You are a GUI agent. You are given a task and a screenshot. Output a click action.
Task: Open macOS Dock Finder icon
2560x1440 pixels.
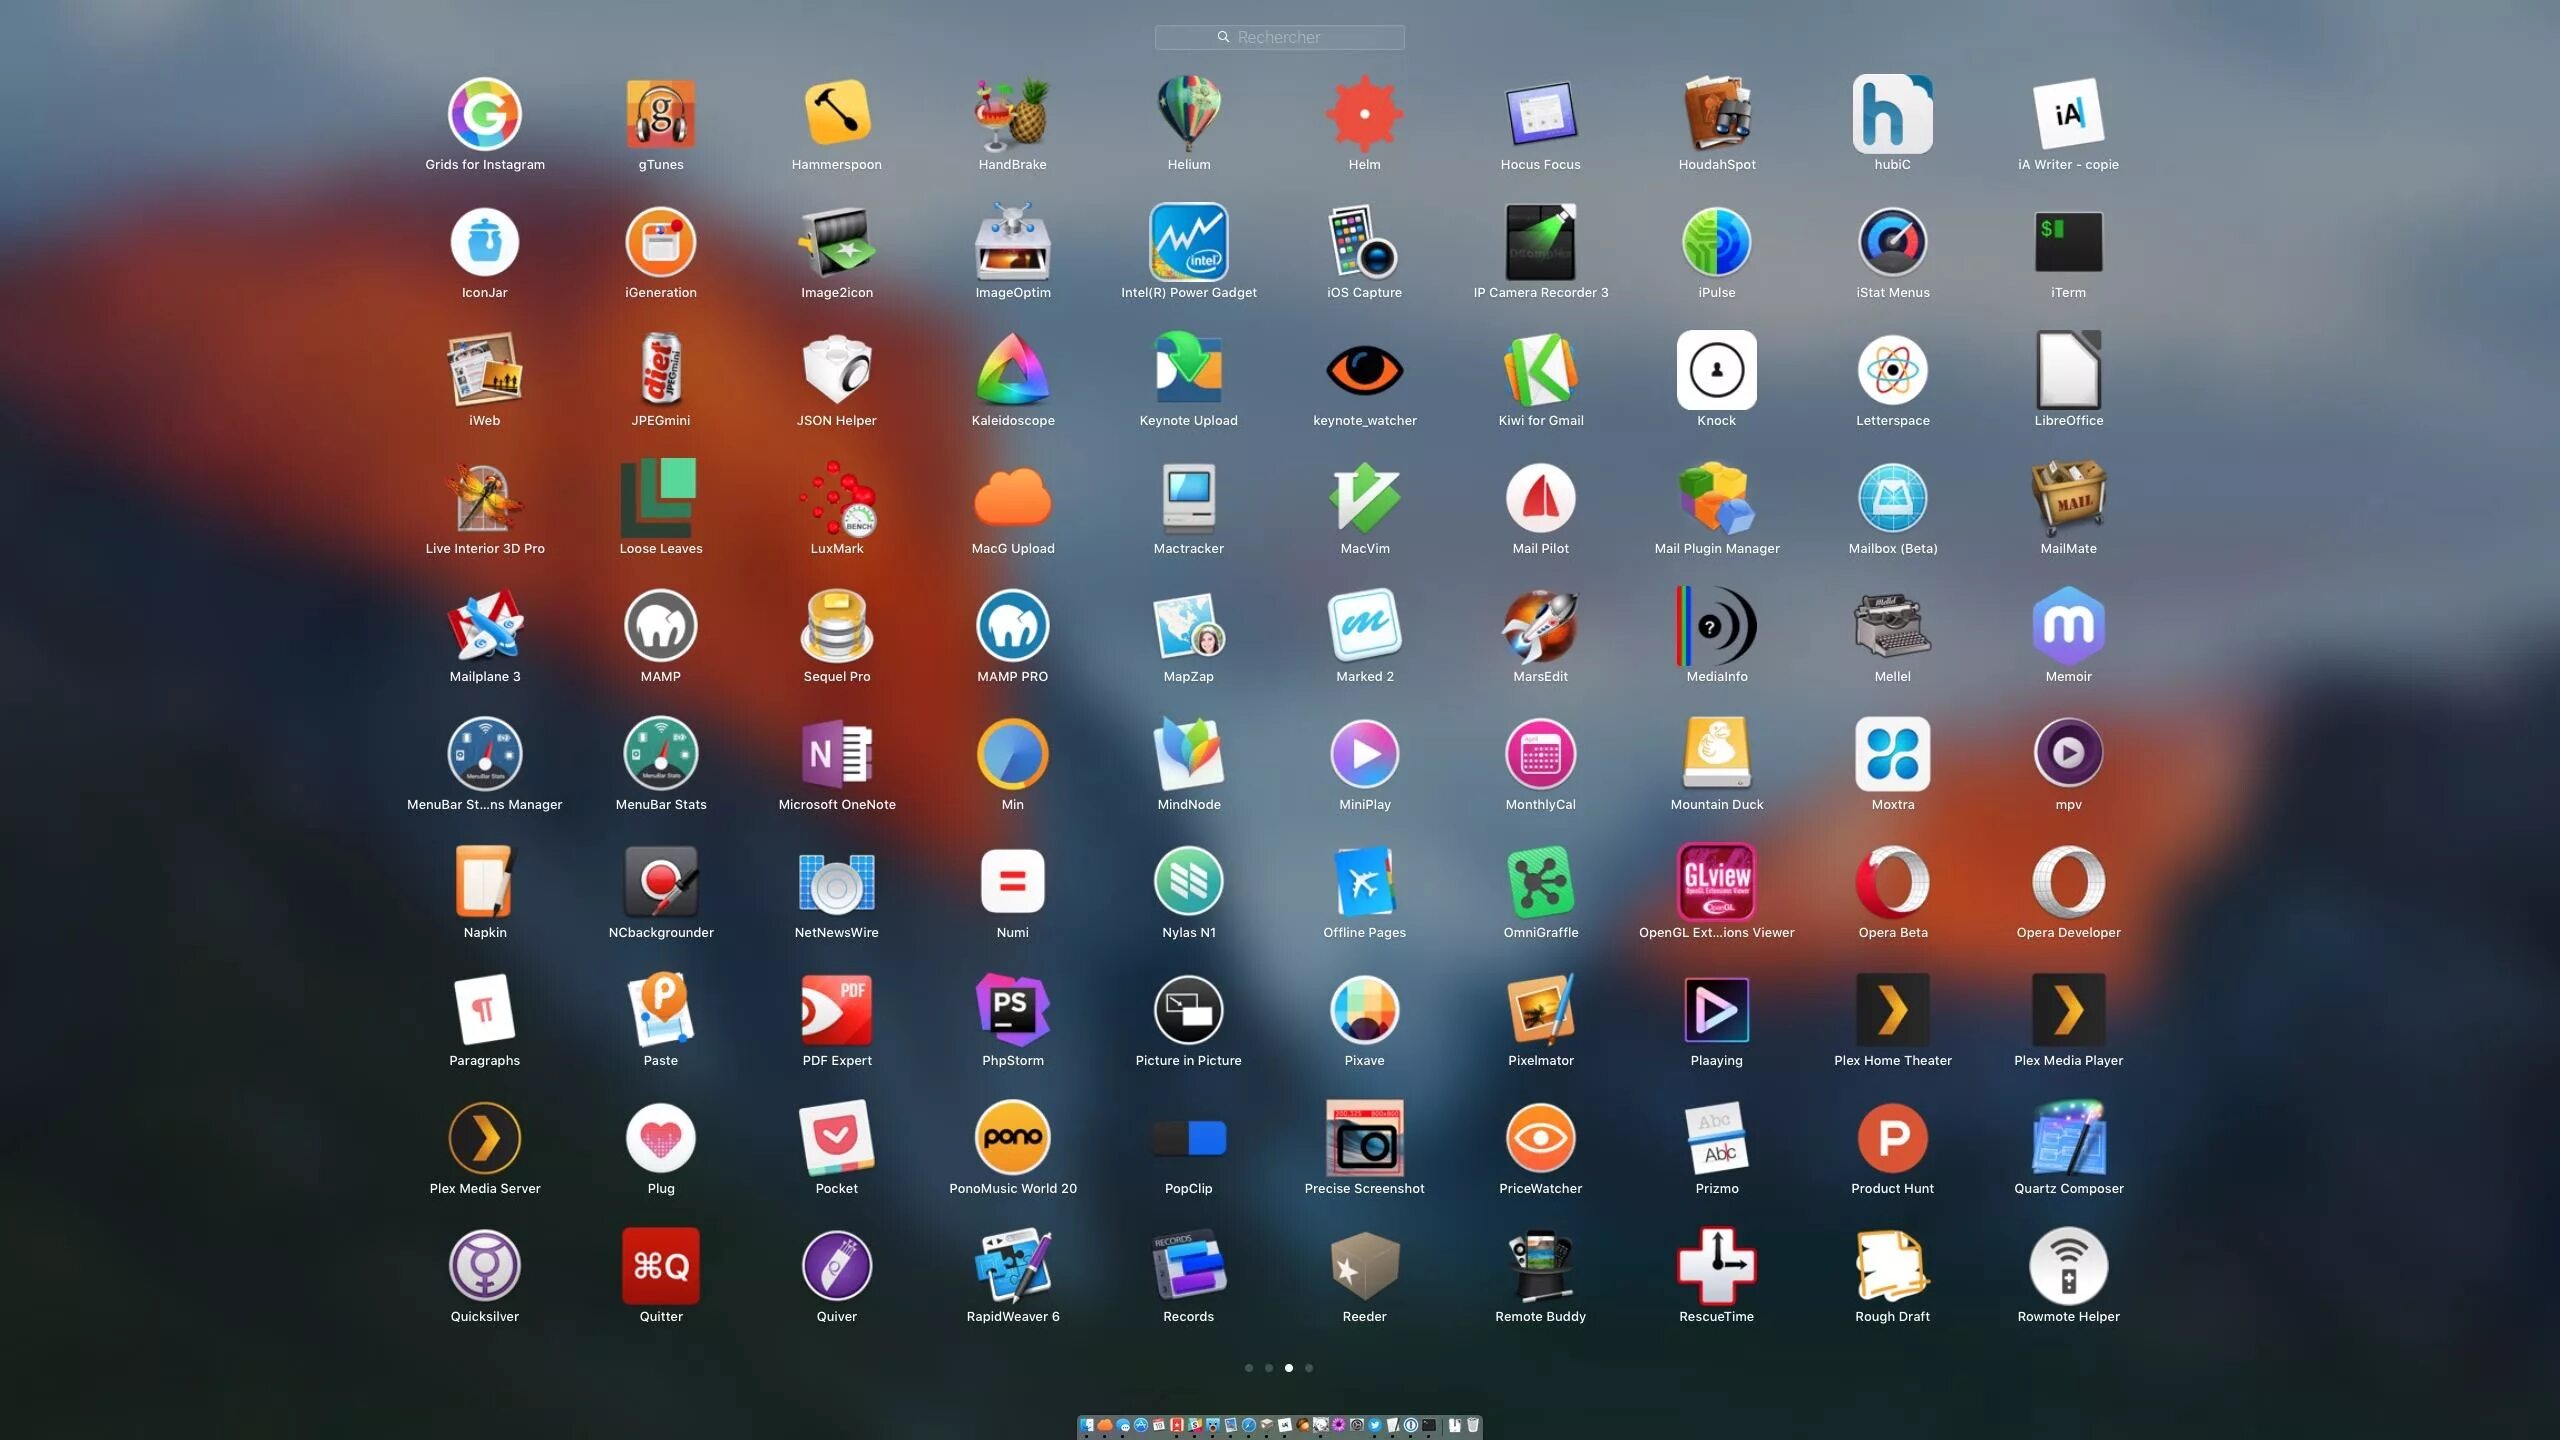pyautogui.click(x=1088, y=1424)
